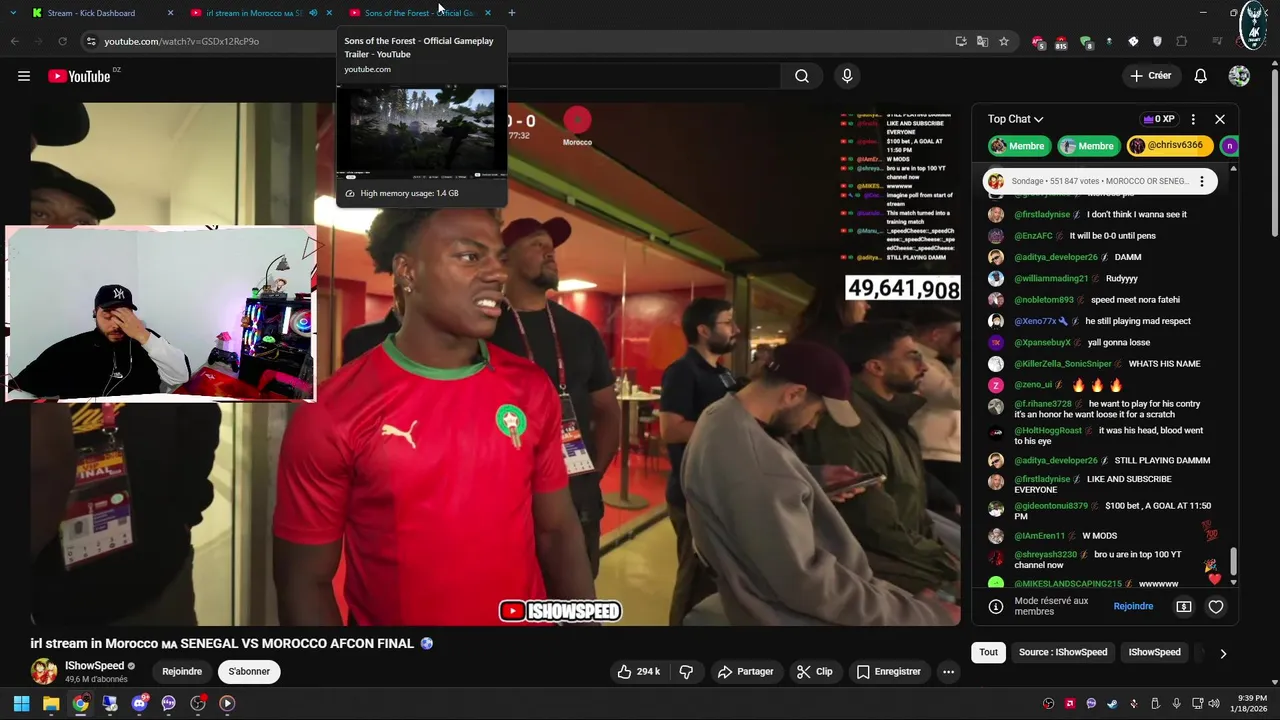1280x720 pixels.
Task: Open the media control playlist icon
Action: coord(1217,41)
